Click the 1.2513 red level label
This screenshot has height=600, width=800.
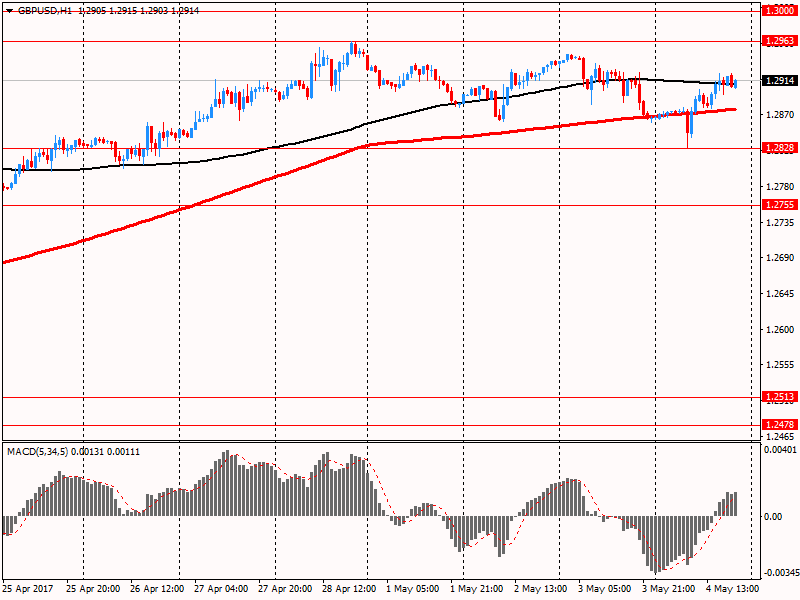click(x=779, y=397)
